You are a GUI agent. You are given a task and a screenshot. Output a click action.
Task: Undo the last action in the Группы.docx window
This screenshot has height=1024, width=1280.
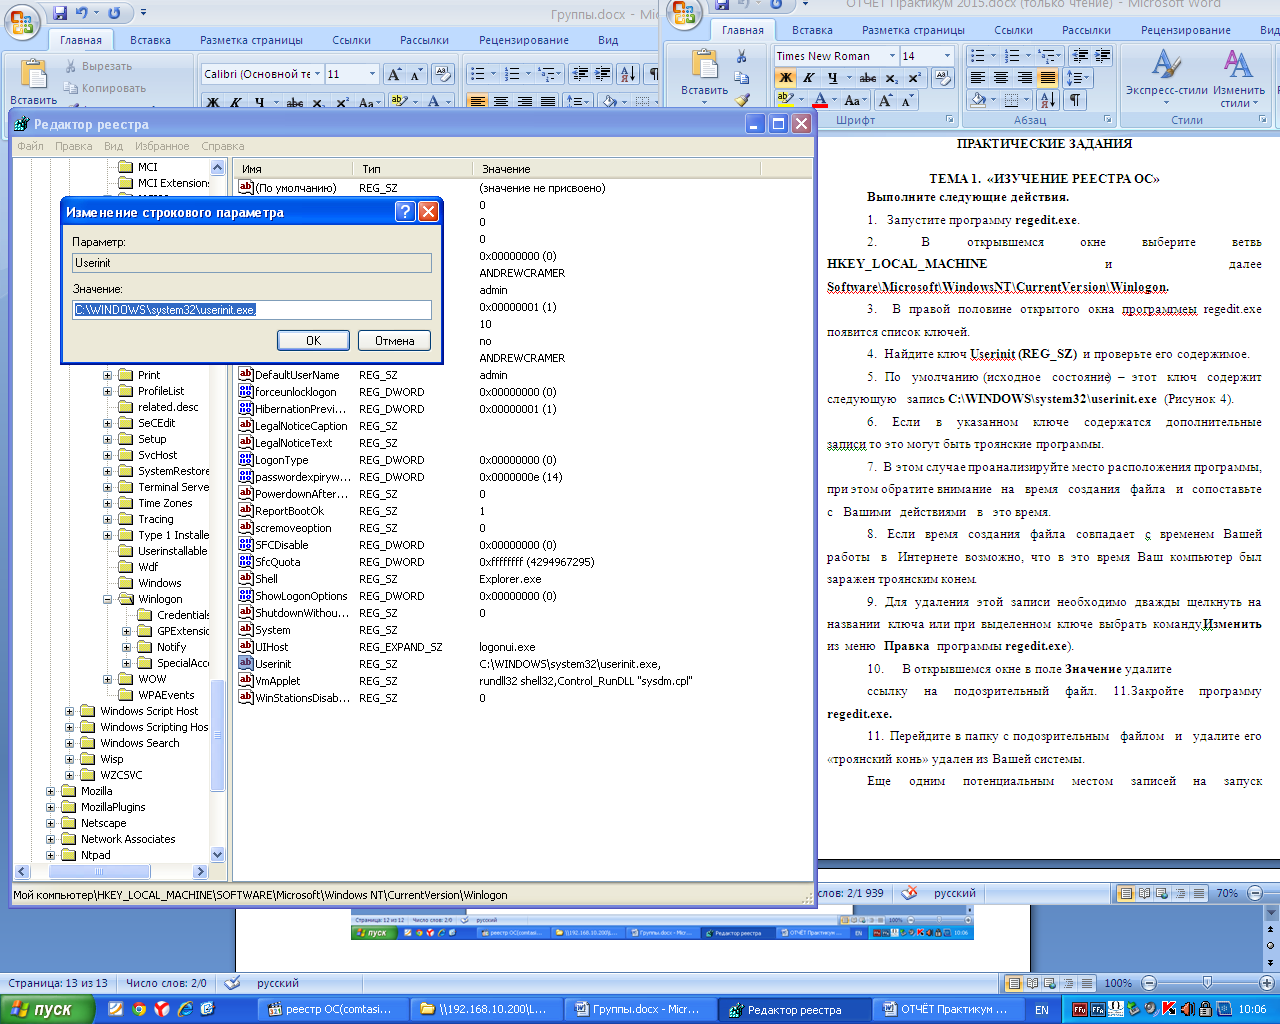[82, 13]
